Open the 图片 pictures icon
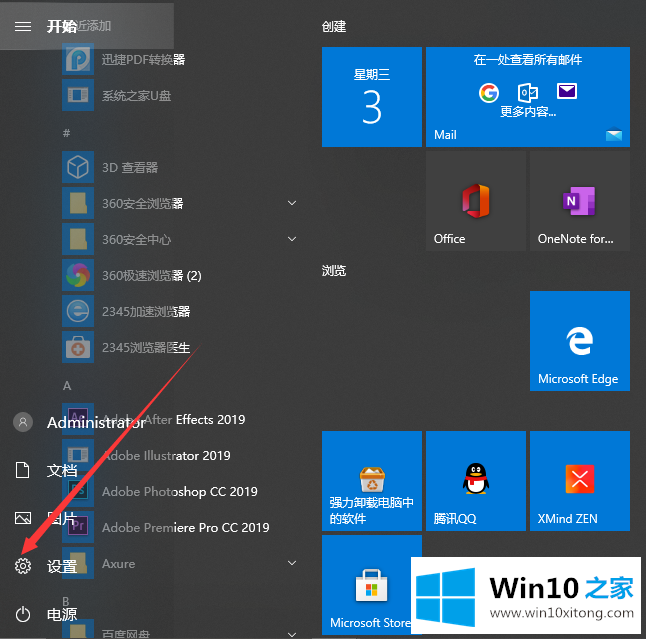 [x=23, y=518]
